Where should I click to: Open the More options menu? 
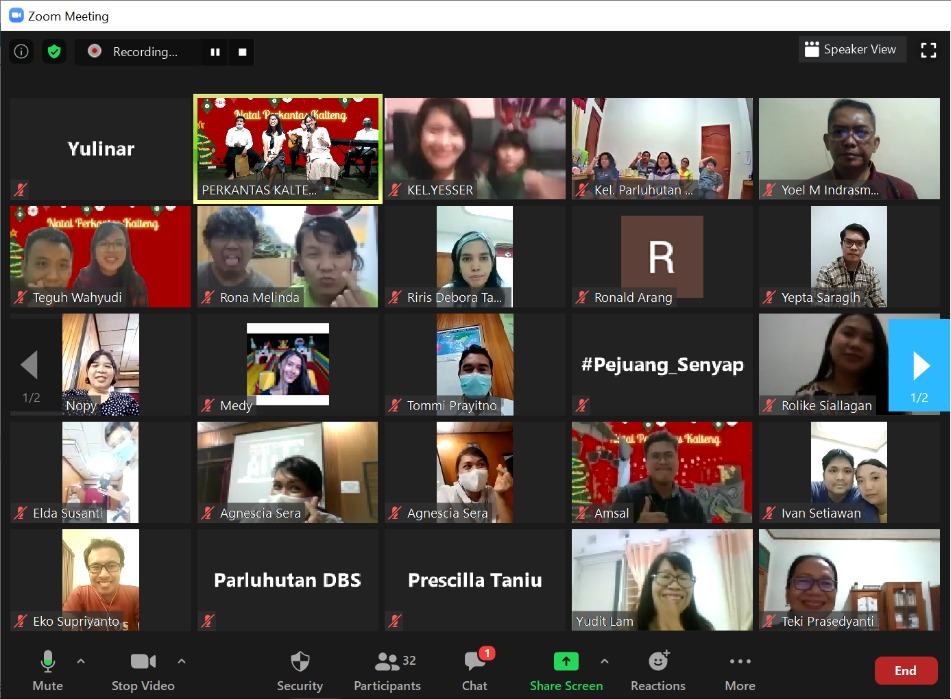point(740,670)
